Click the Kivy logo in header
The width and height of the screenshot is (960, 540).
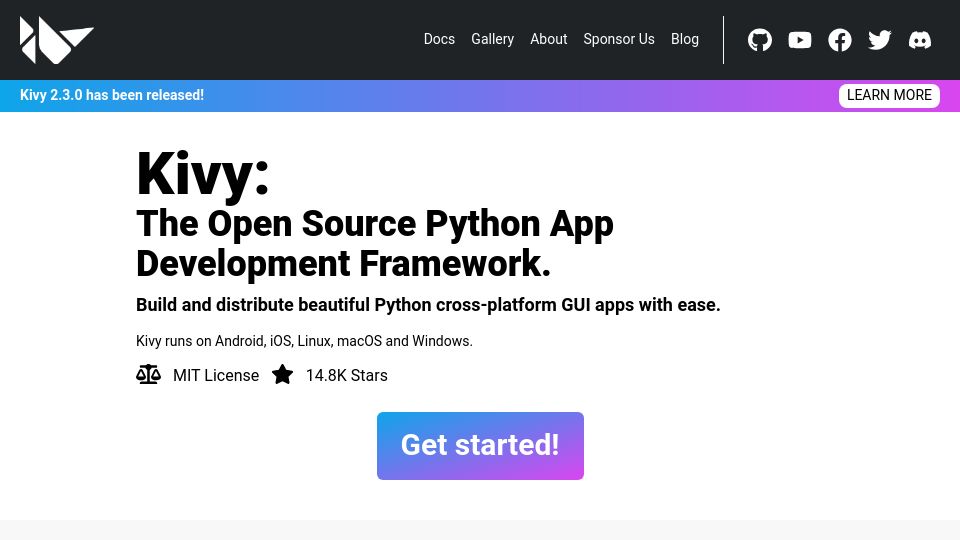pyautogui.click(x=56, y=40)
